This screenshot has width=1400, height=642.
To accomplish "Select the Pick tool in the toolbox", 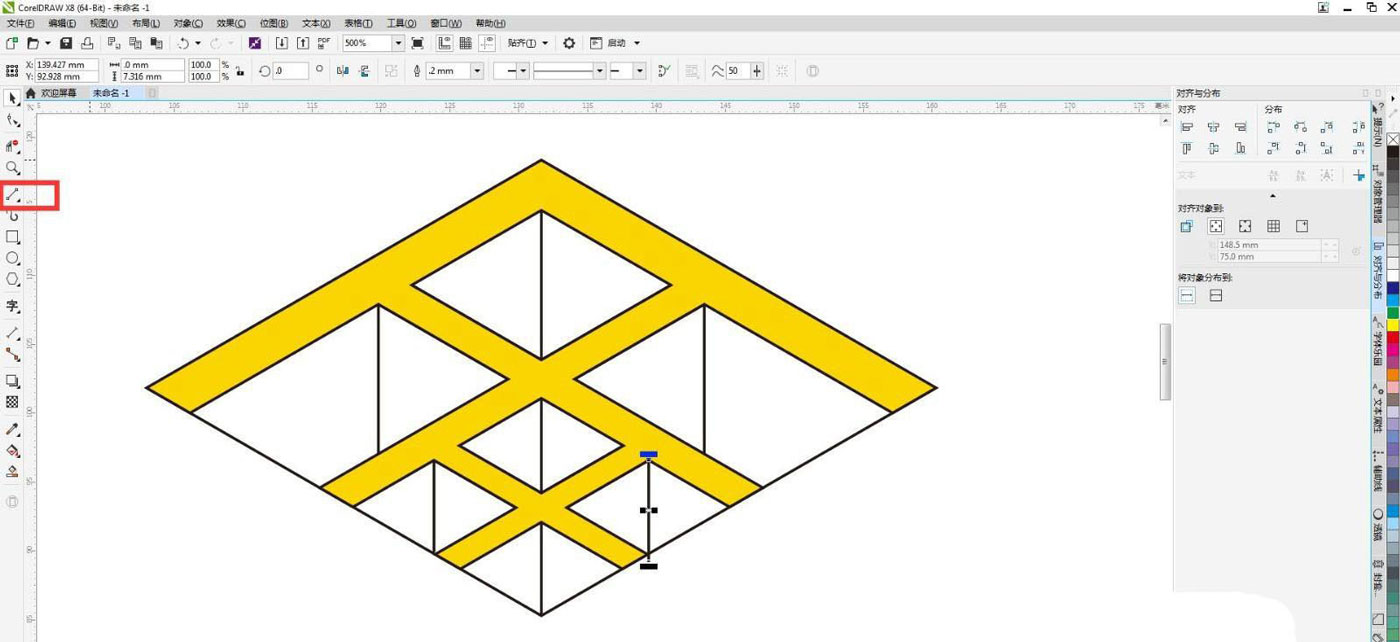I will click(x=12, y=98).
